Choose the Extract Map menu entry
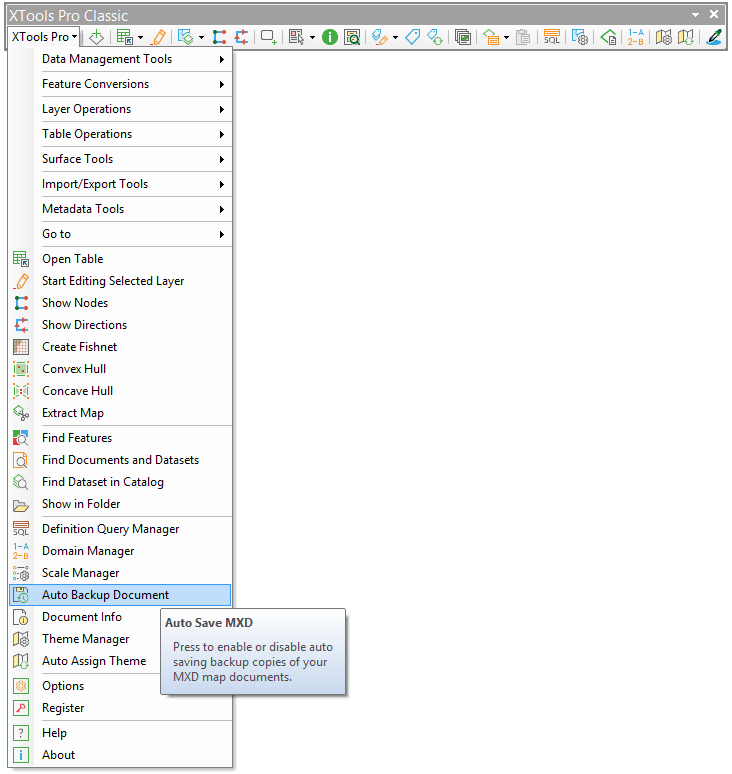 tap(120, 413)
